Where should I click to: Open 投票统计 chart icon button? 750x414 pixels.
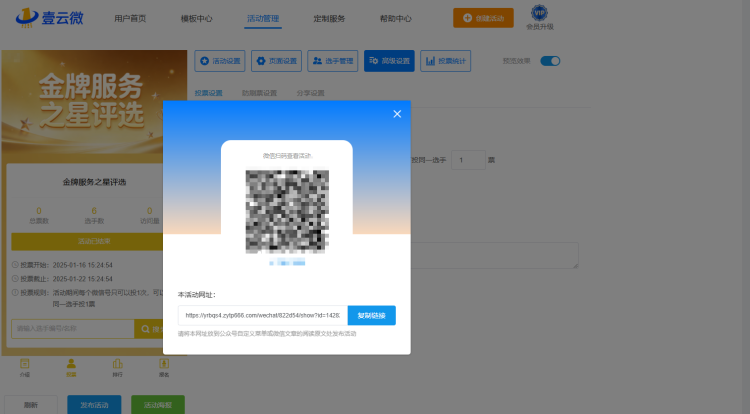pyautogui.click(x=446, y=61)
